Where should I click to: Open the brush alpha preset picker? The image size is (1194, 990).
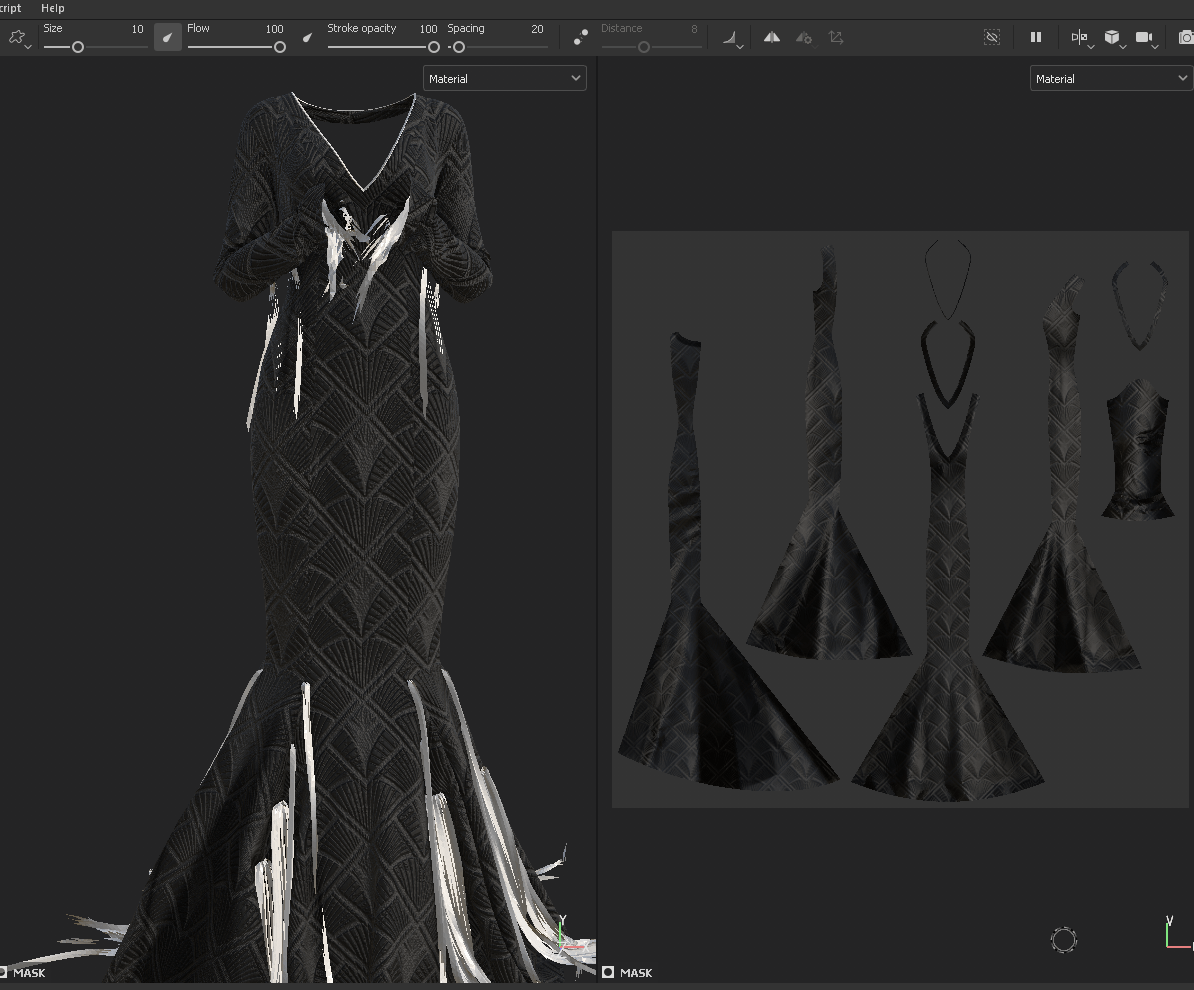[18, 38]
